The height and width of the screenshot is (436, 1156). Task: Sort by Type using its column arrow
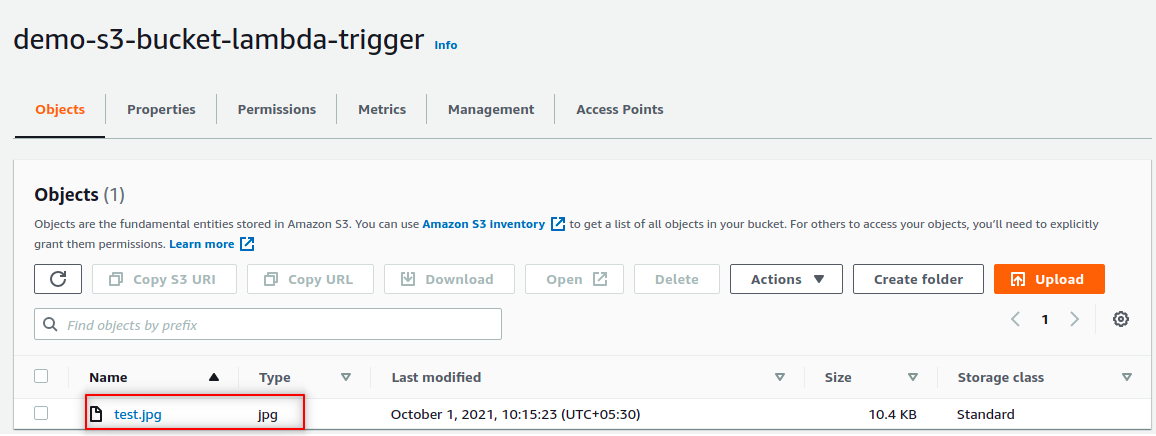coord(346,378)
